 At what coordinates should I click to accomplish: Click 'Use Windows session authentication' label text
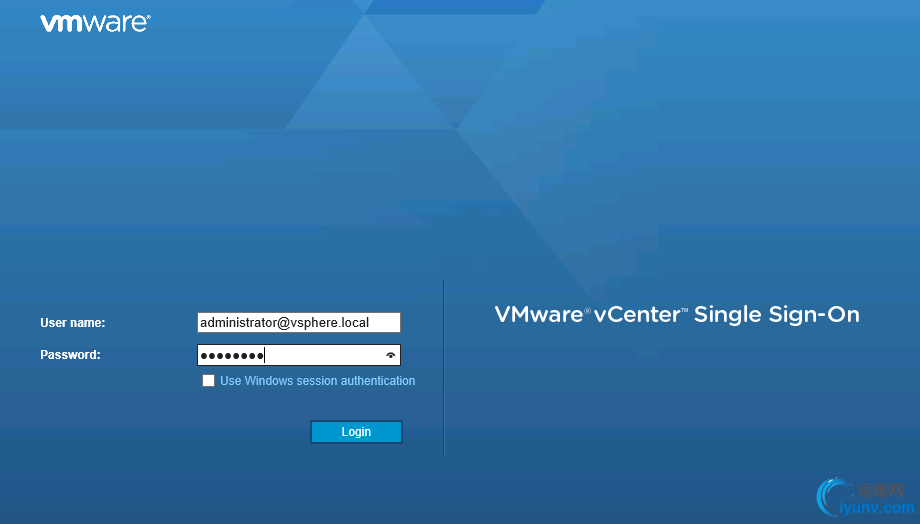click(x=317, y=381)
